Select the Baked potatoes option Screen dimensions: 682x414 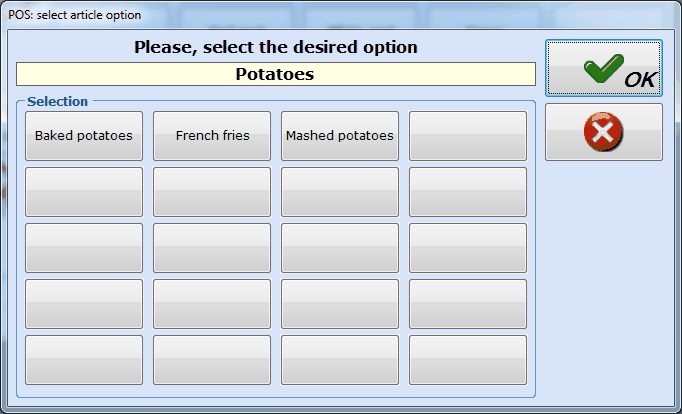tap(84, 136)
